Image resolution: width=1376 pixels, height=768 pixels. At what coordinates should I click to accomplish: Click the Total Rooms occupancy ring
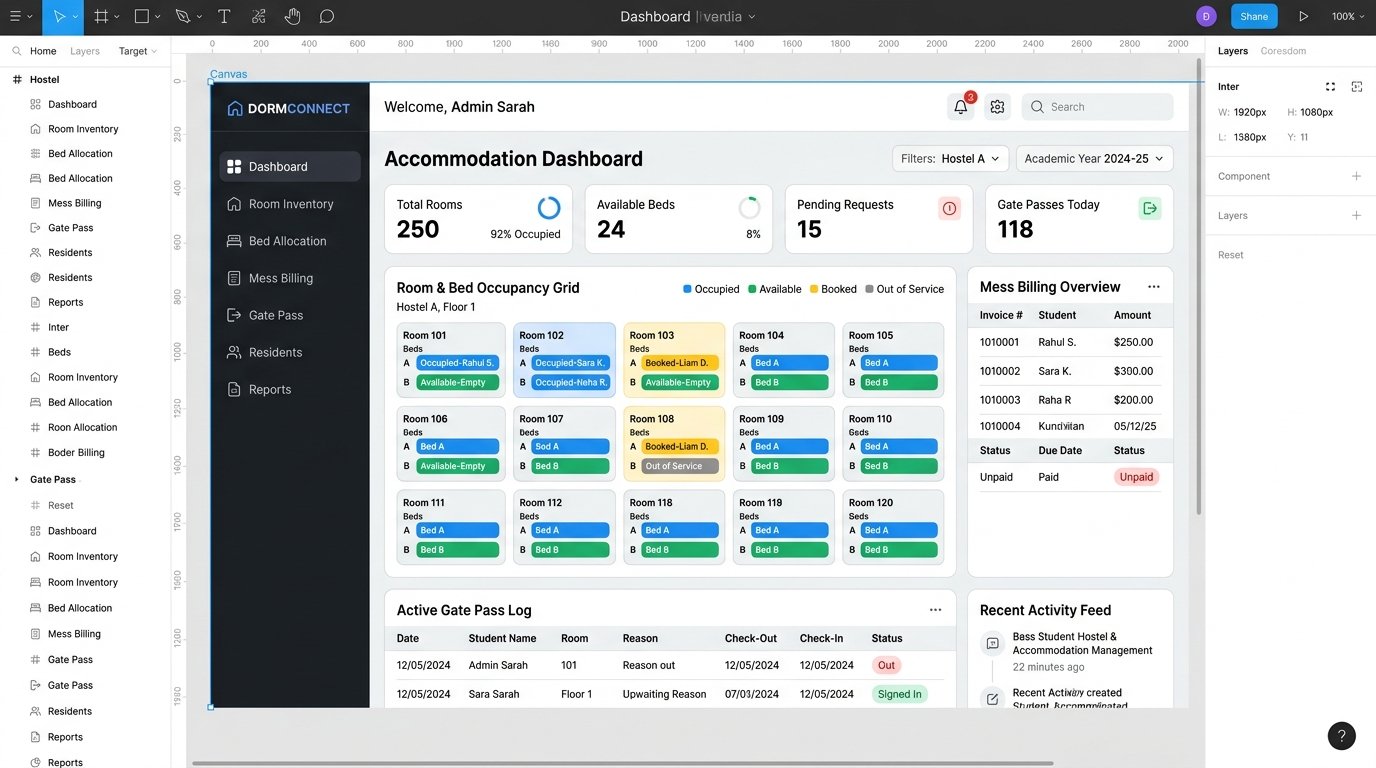[x=549, y=208]
